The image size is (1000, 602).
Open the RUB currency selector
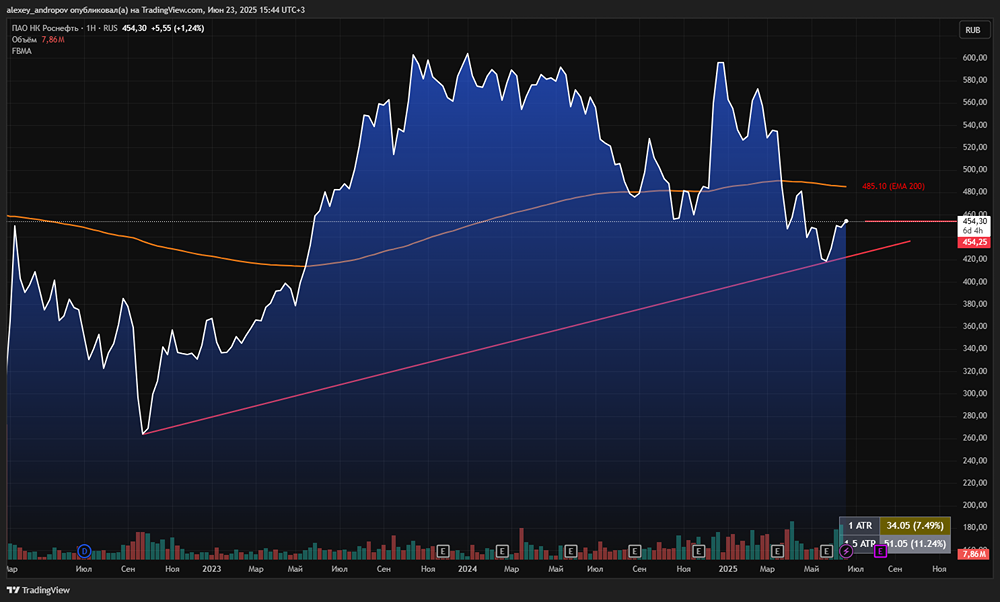click(x=973, y=30)
